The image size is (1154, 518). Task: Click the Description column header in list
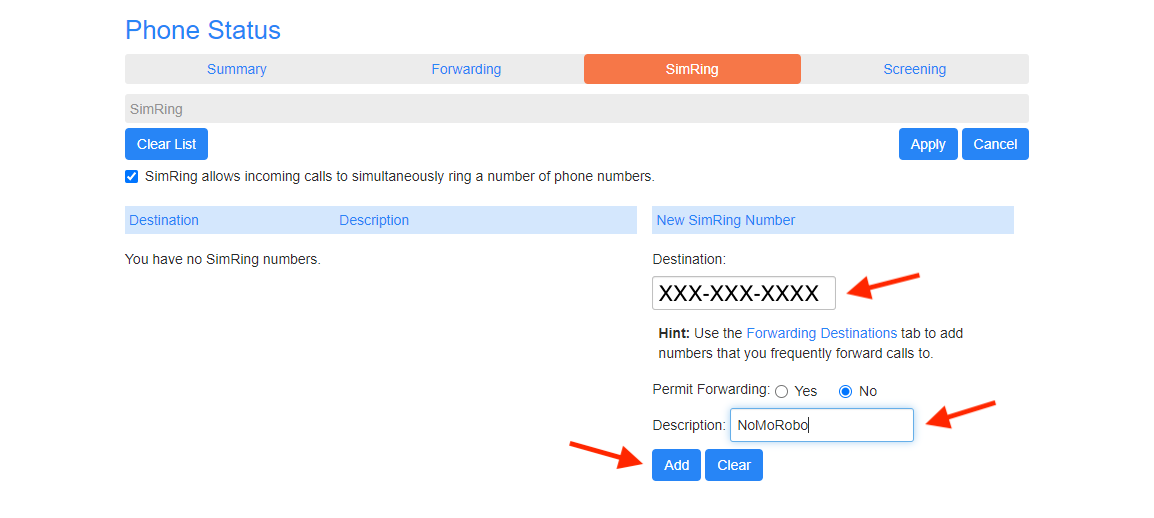[374, 220]
